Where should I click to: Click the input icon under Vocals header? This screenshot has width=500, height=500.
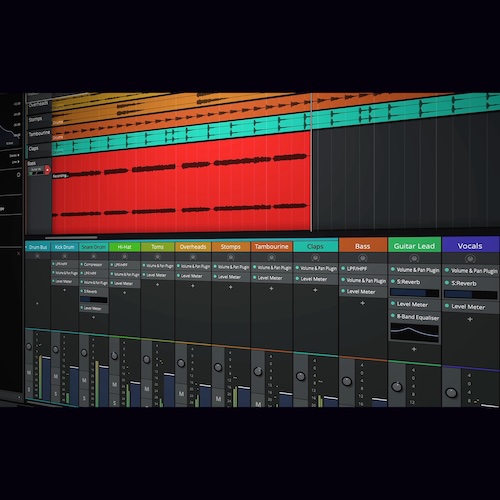click(x=470, y=259)
